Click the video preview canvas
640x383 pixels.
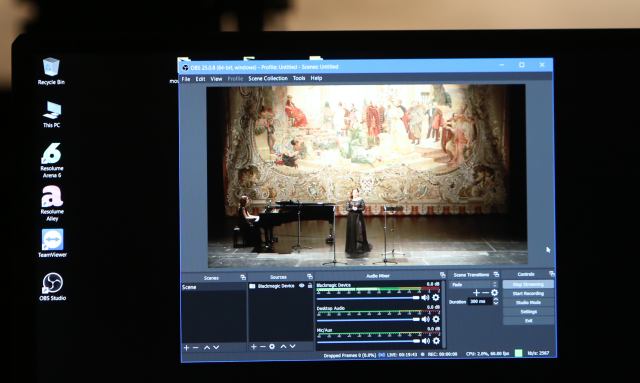(x=366, y=176)
